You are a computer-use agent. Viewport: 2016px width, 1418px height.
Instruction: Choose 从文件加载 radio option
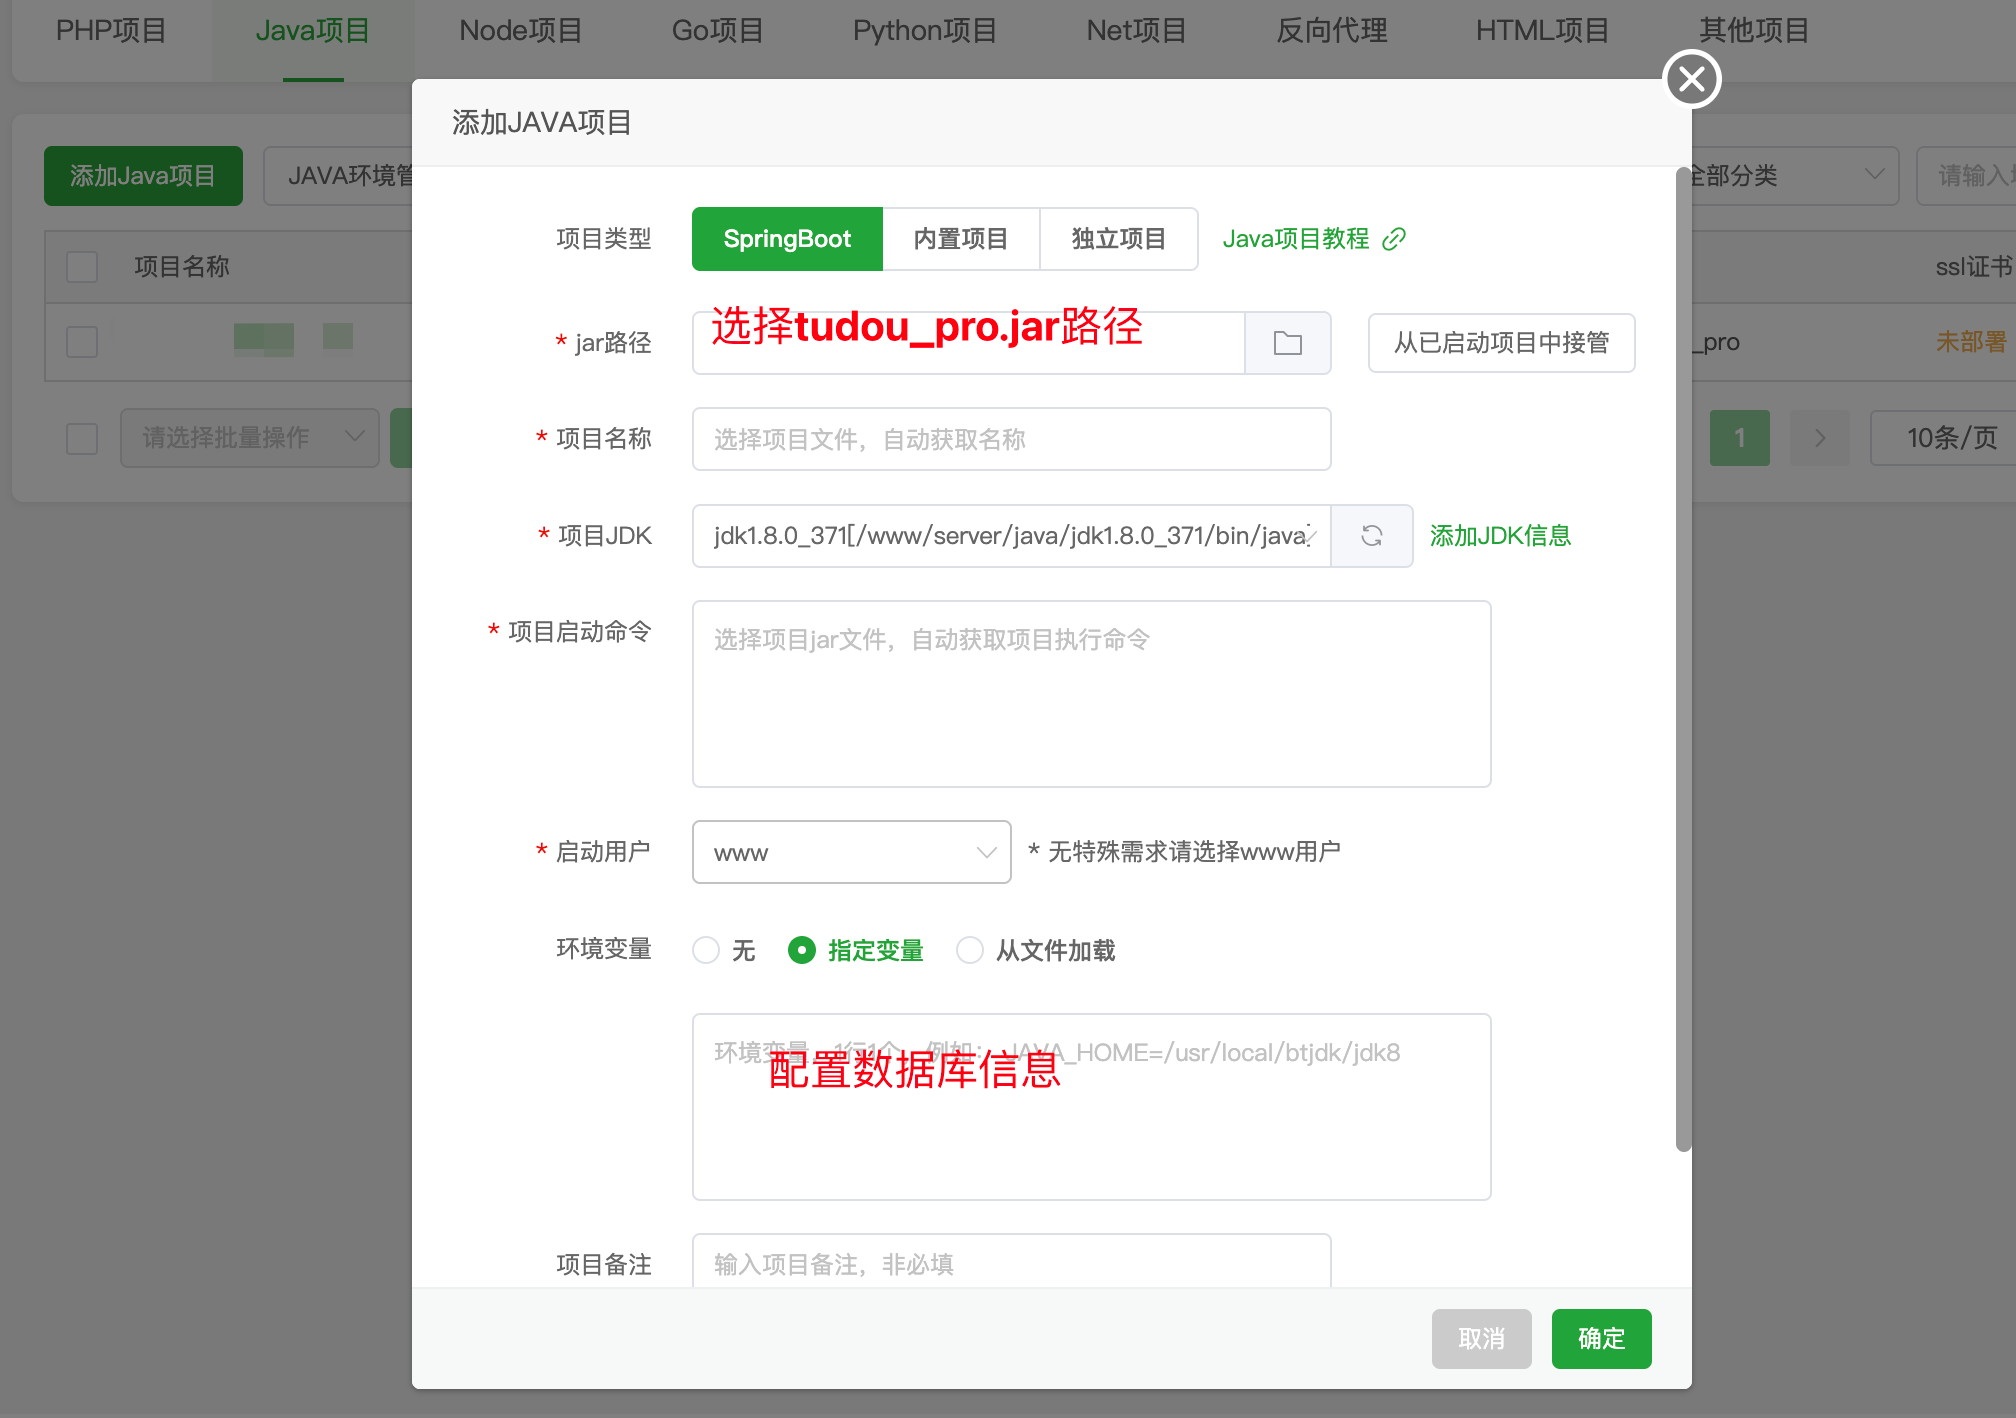click(x=970, y=950)
